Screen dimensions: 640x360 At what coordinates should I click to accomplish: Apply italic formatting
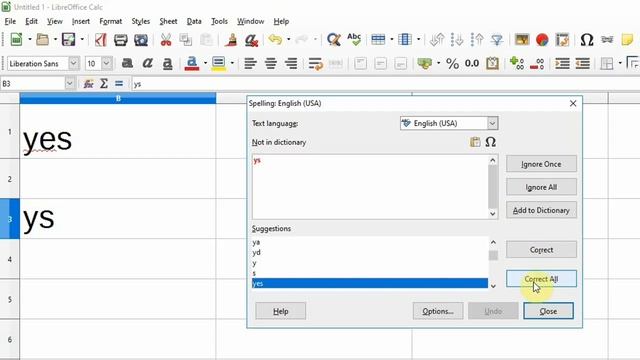coord(147,63)
